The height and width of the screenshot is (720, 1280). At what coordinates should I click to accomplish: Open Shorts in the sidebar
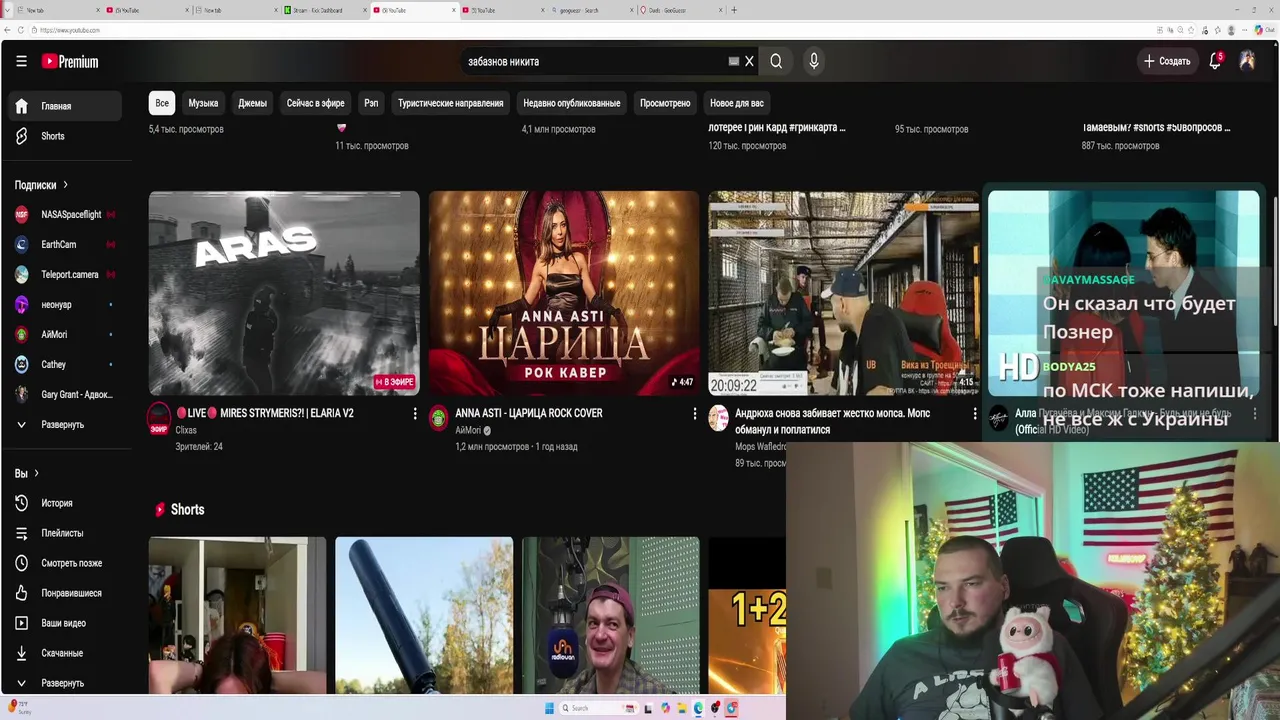pos(65,136)
